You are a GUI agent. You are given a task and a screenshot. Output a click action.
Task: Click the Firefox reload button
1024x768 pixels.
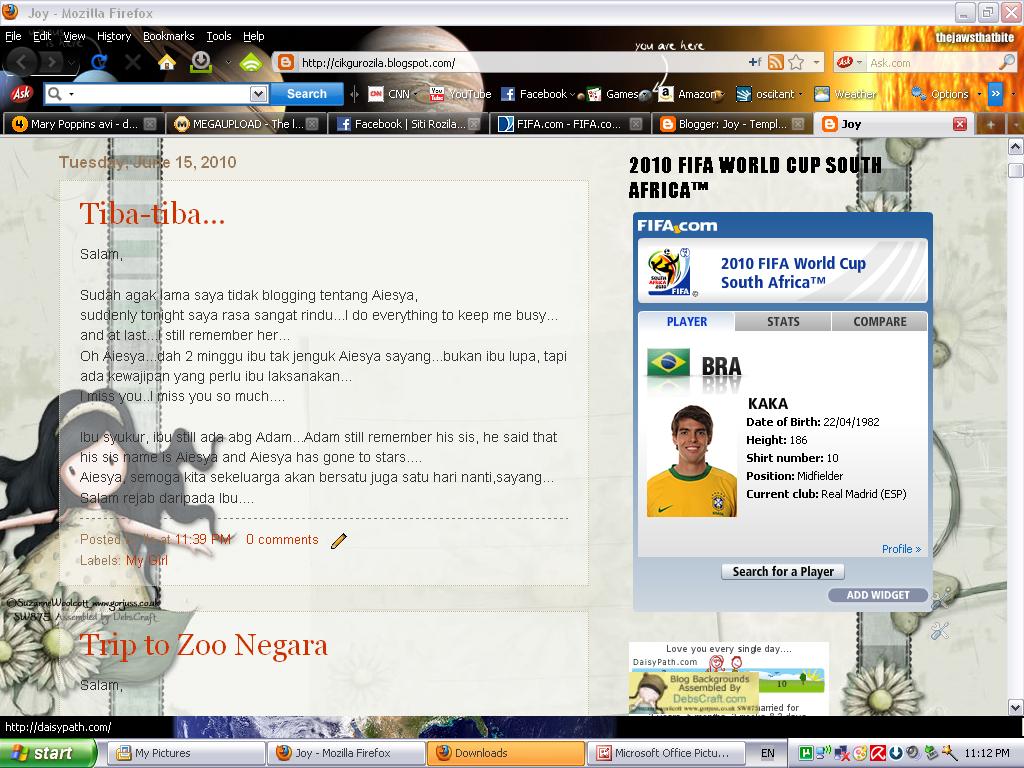click(x=99, y=62)
